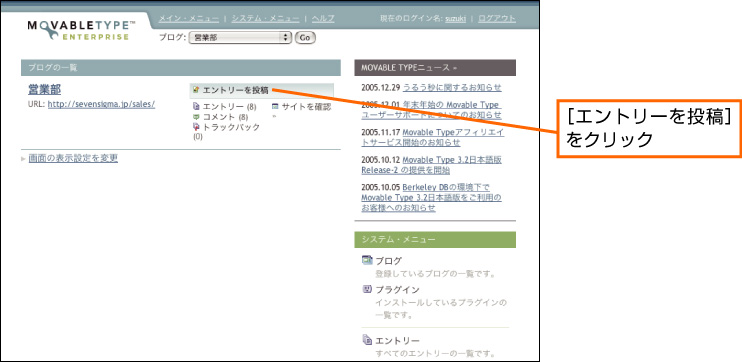This screenshot has width=742, height=362.
Task: Click the 登録しているブログの一覧です description
Action: [x=435, y=274]
